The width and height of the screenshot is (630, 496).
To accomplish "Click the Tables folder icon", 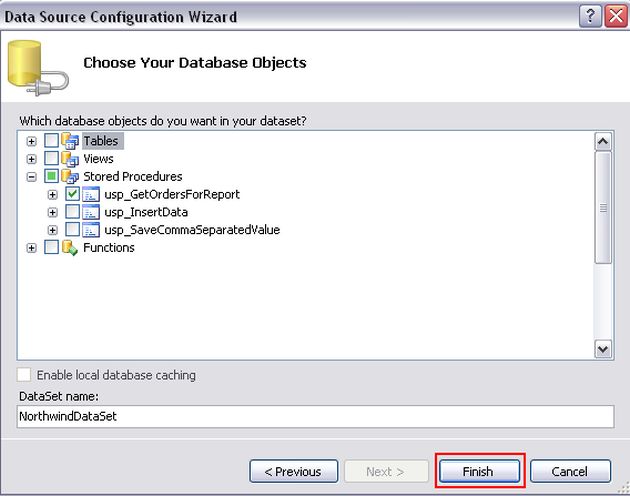I will coord(70,141).
